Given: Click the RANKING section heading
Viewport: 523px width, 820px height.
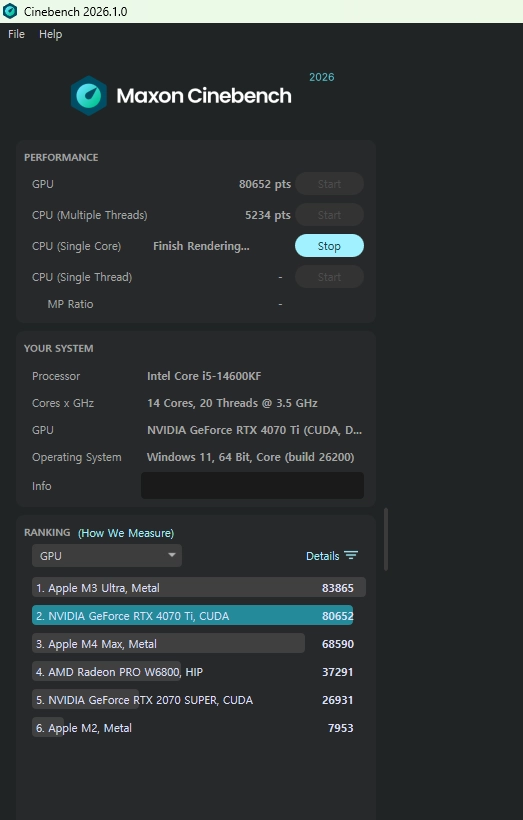Looking at the screenshot, I should point(47,532).
